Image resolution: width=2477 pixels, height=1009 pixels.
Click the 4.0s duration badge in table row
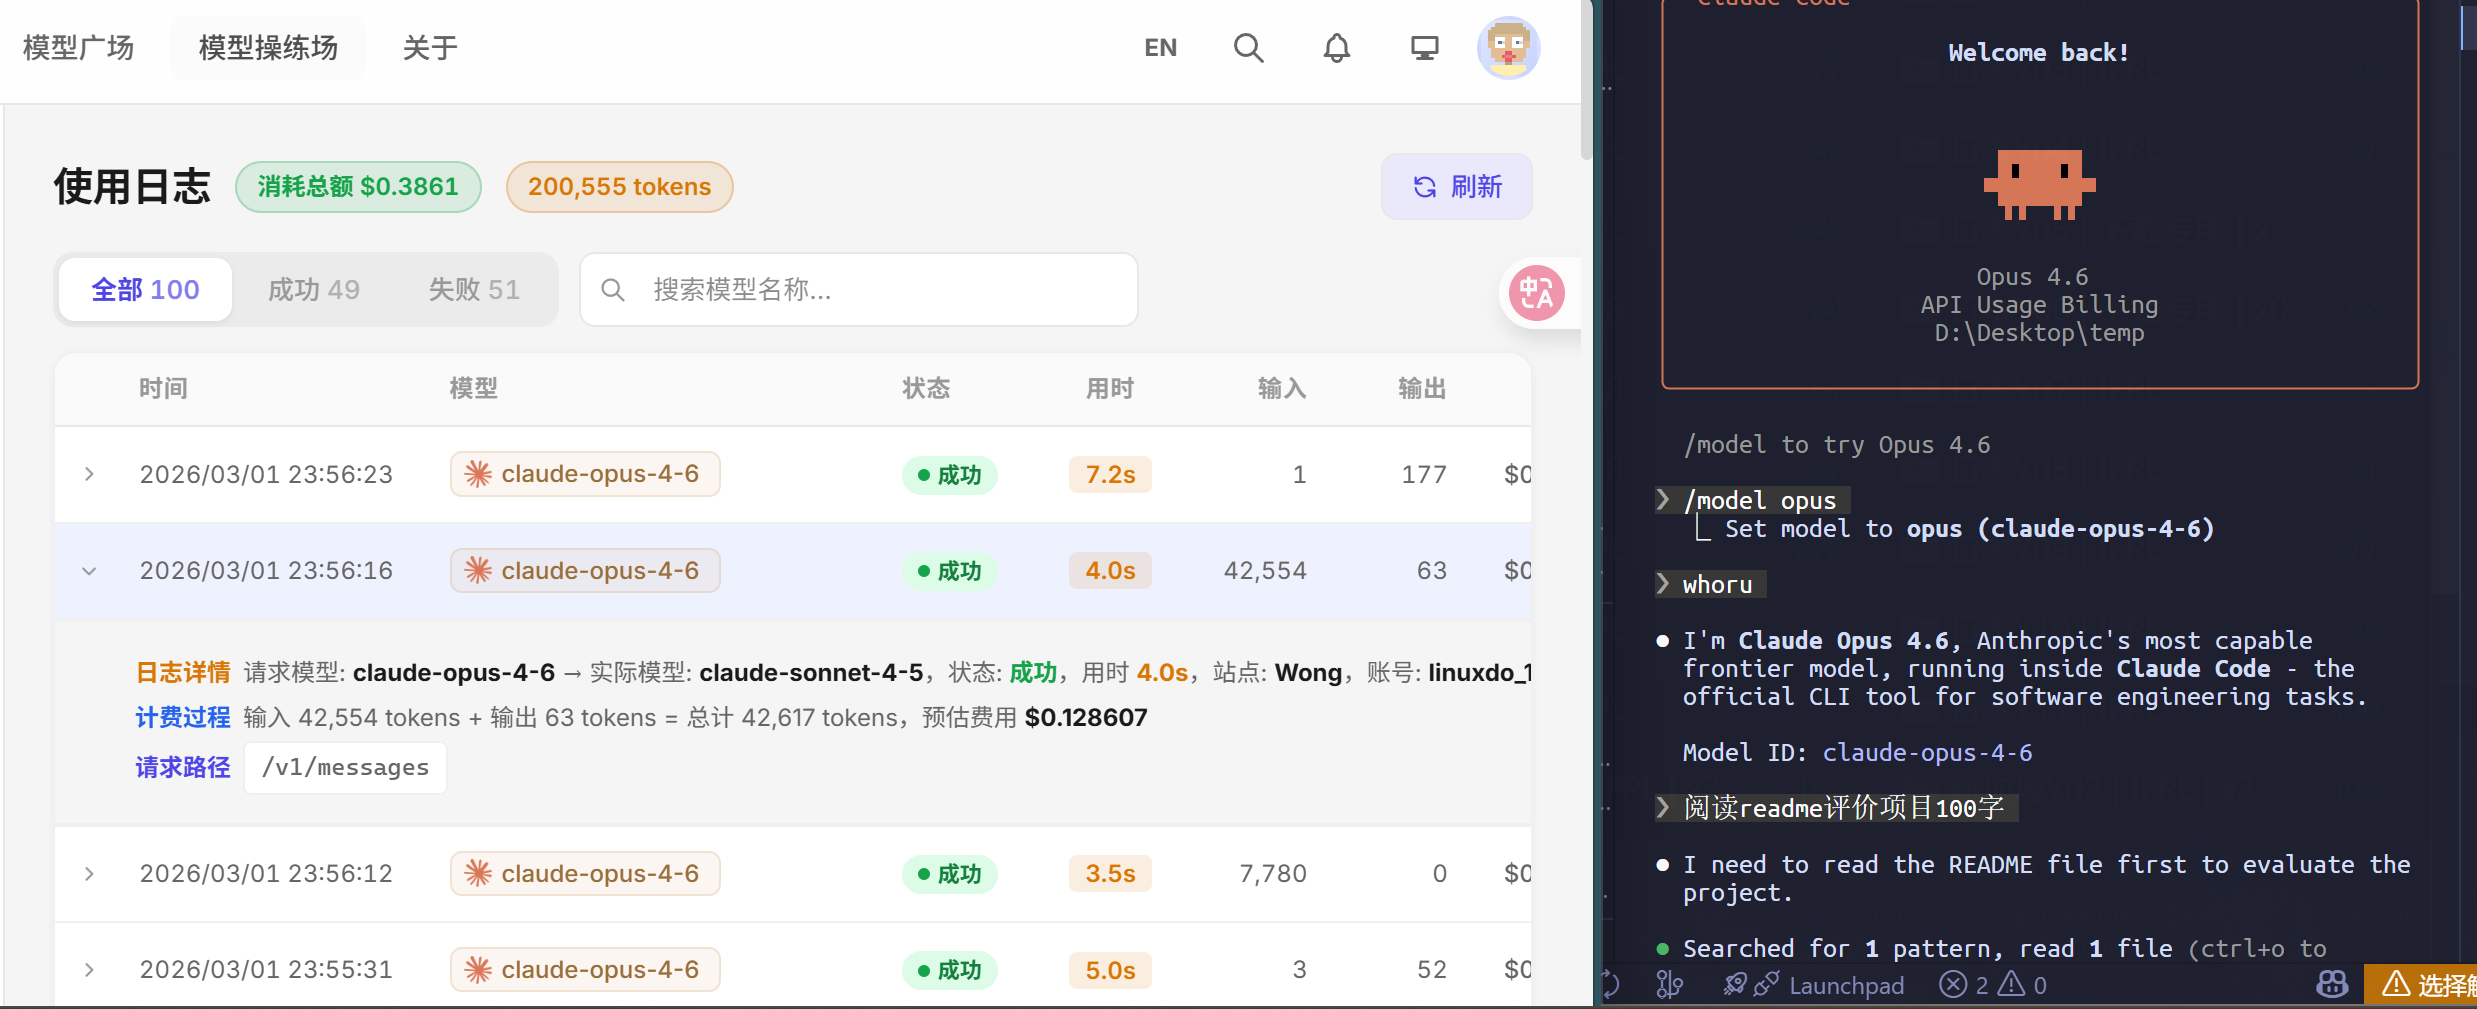1110,571
